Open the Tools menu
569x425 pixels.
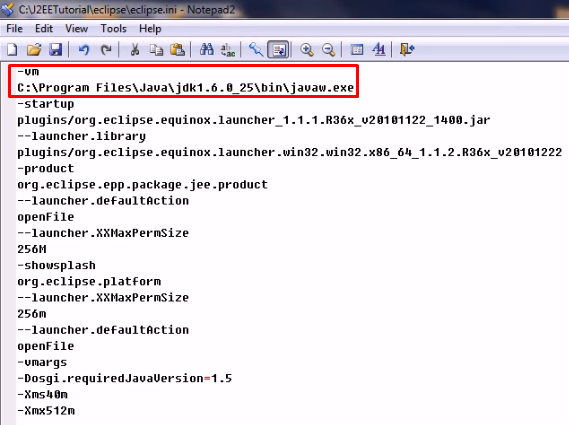click(114, 28)
